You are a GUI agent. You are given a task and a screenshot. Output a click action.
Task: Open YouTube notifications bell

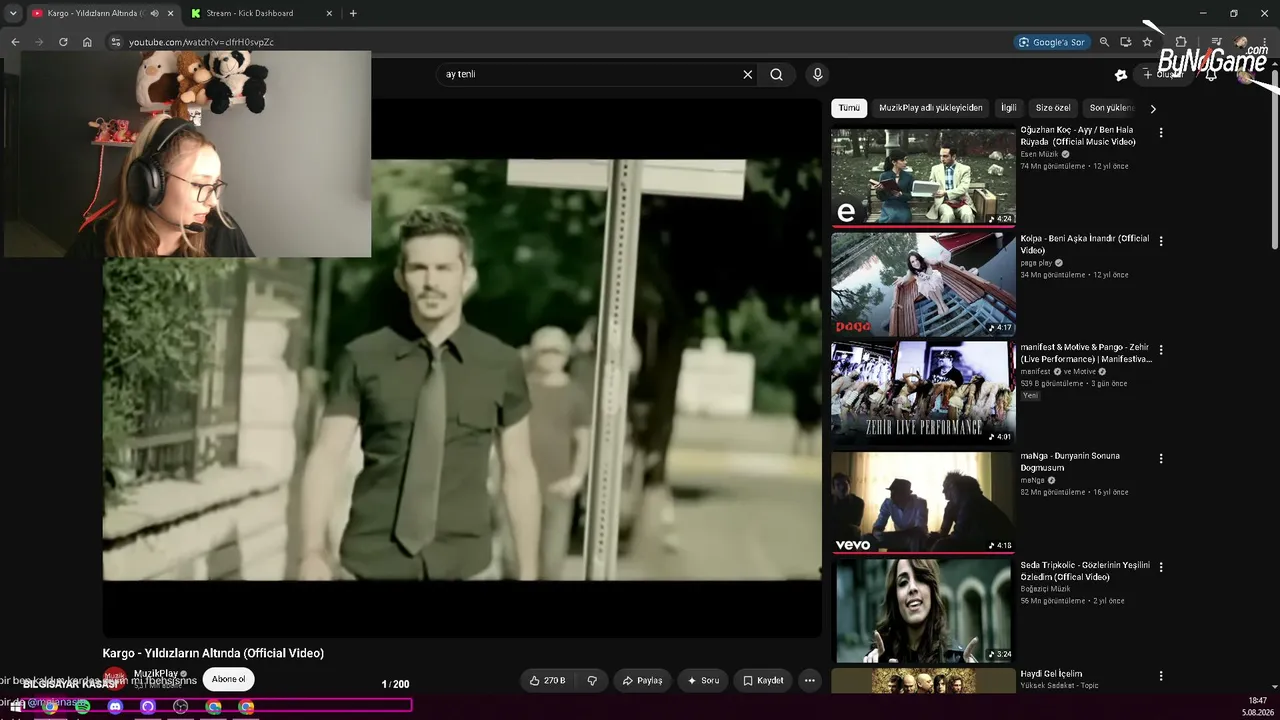1211,74
